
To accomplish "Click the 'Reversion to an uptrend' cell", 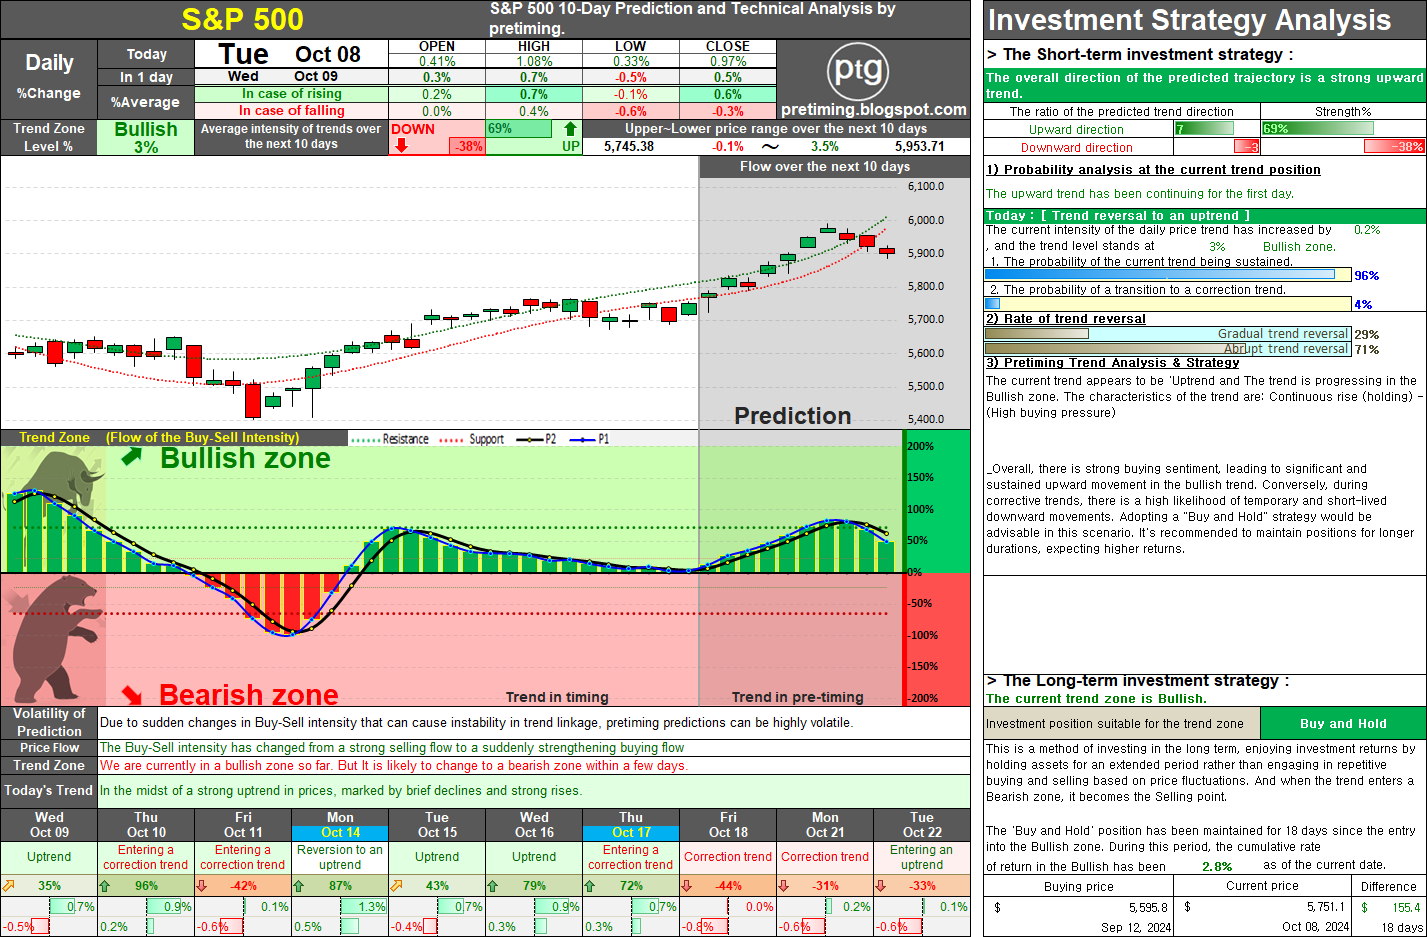I will (340, 857).
